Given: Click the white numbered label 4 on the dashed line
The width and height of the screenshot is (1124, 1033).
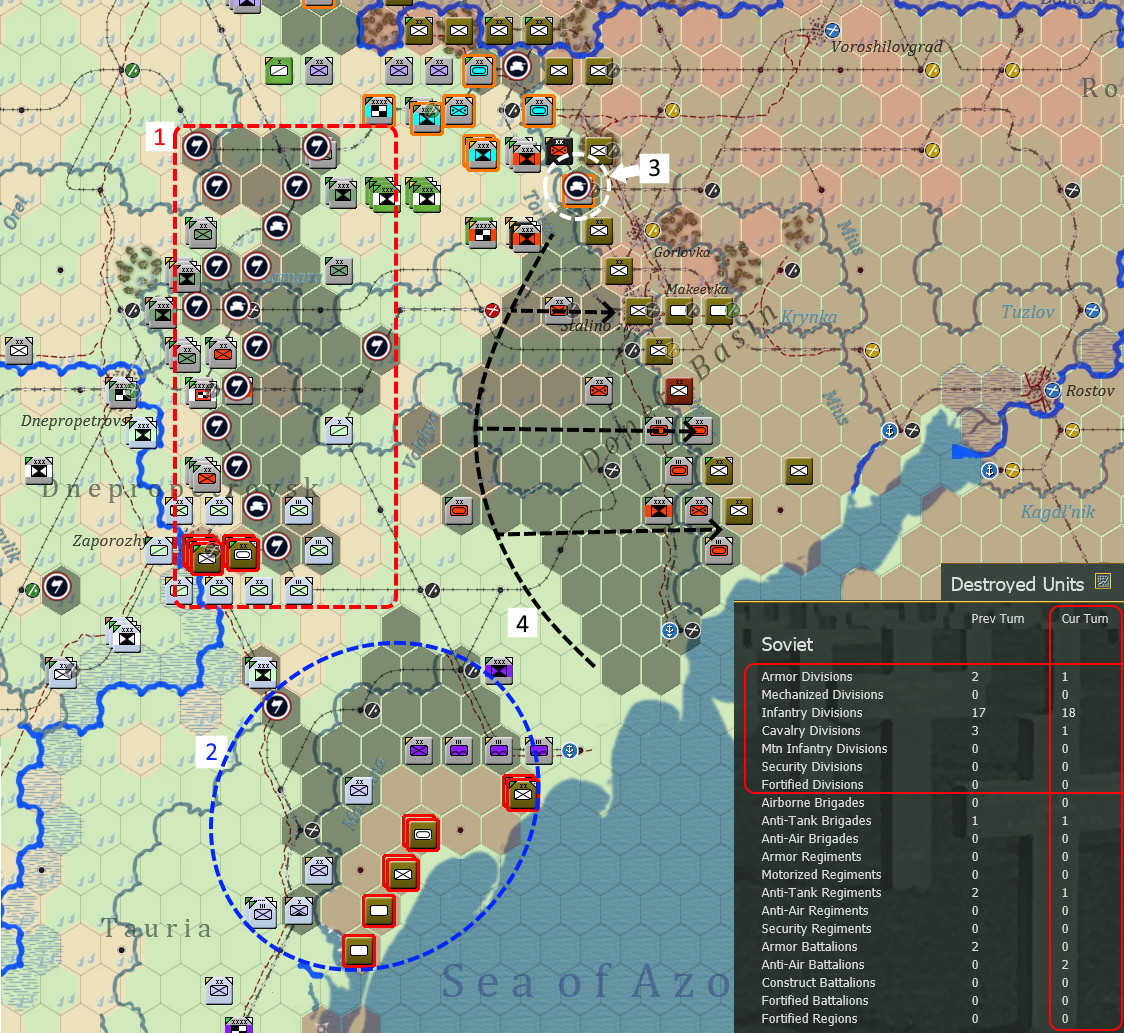Looking at the screenshot, I should 520,624.
